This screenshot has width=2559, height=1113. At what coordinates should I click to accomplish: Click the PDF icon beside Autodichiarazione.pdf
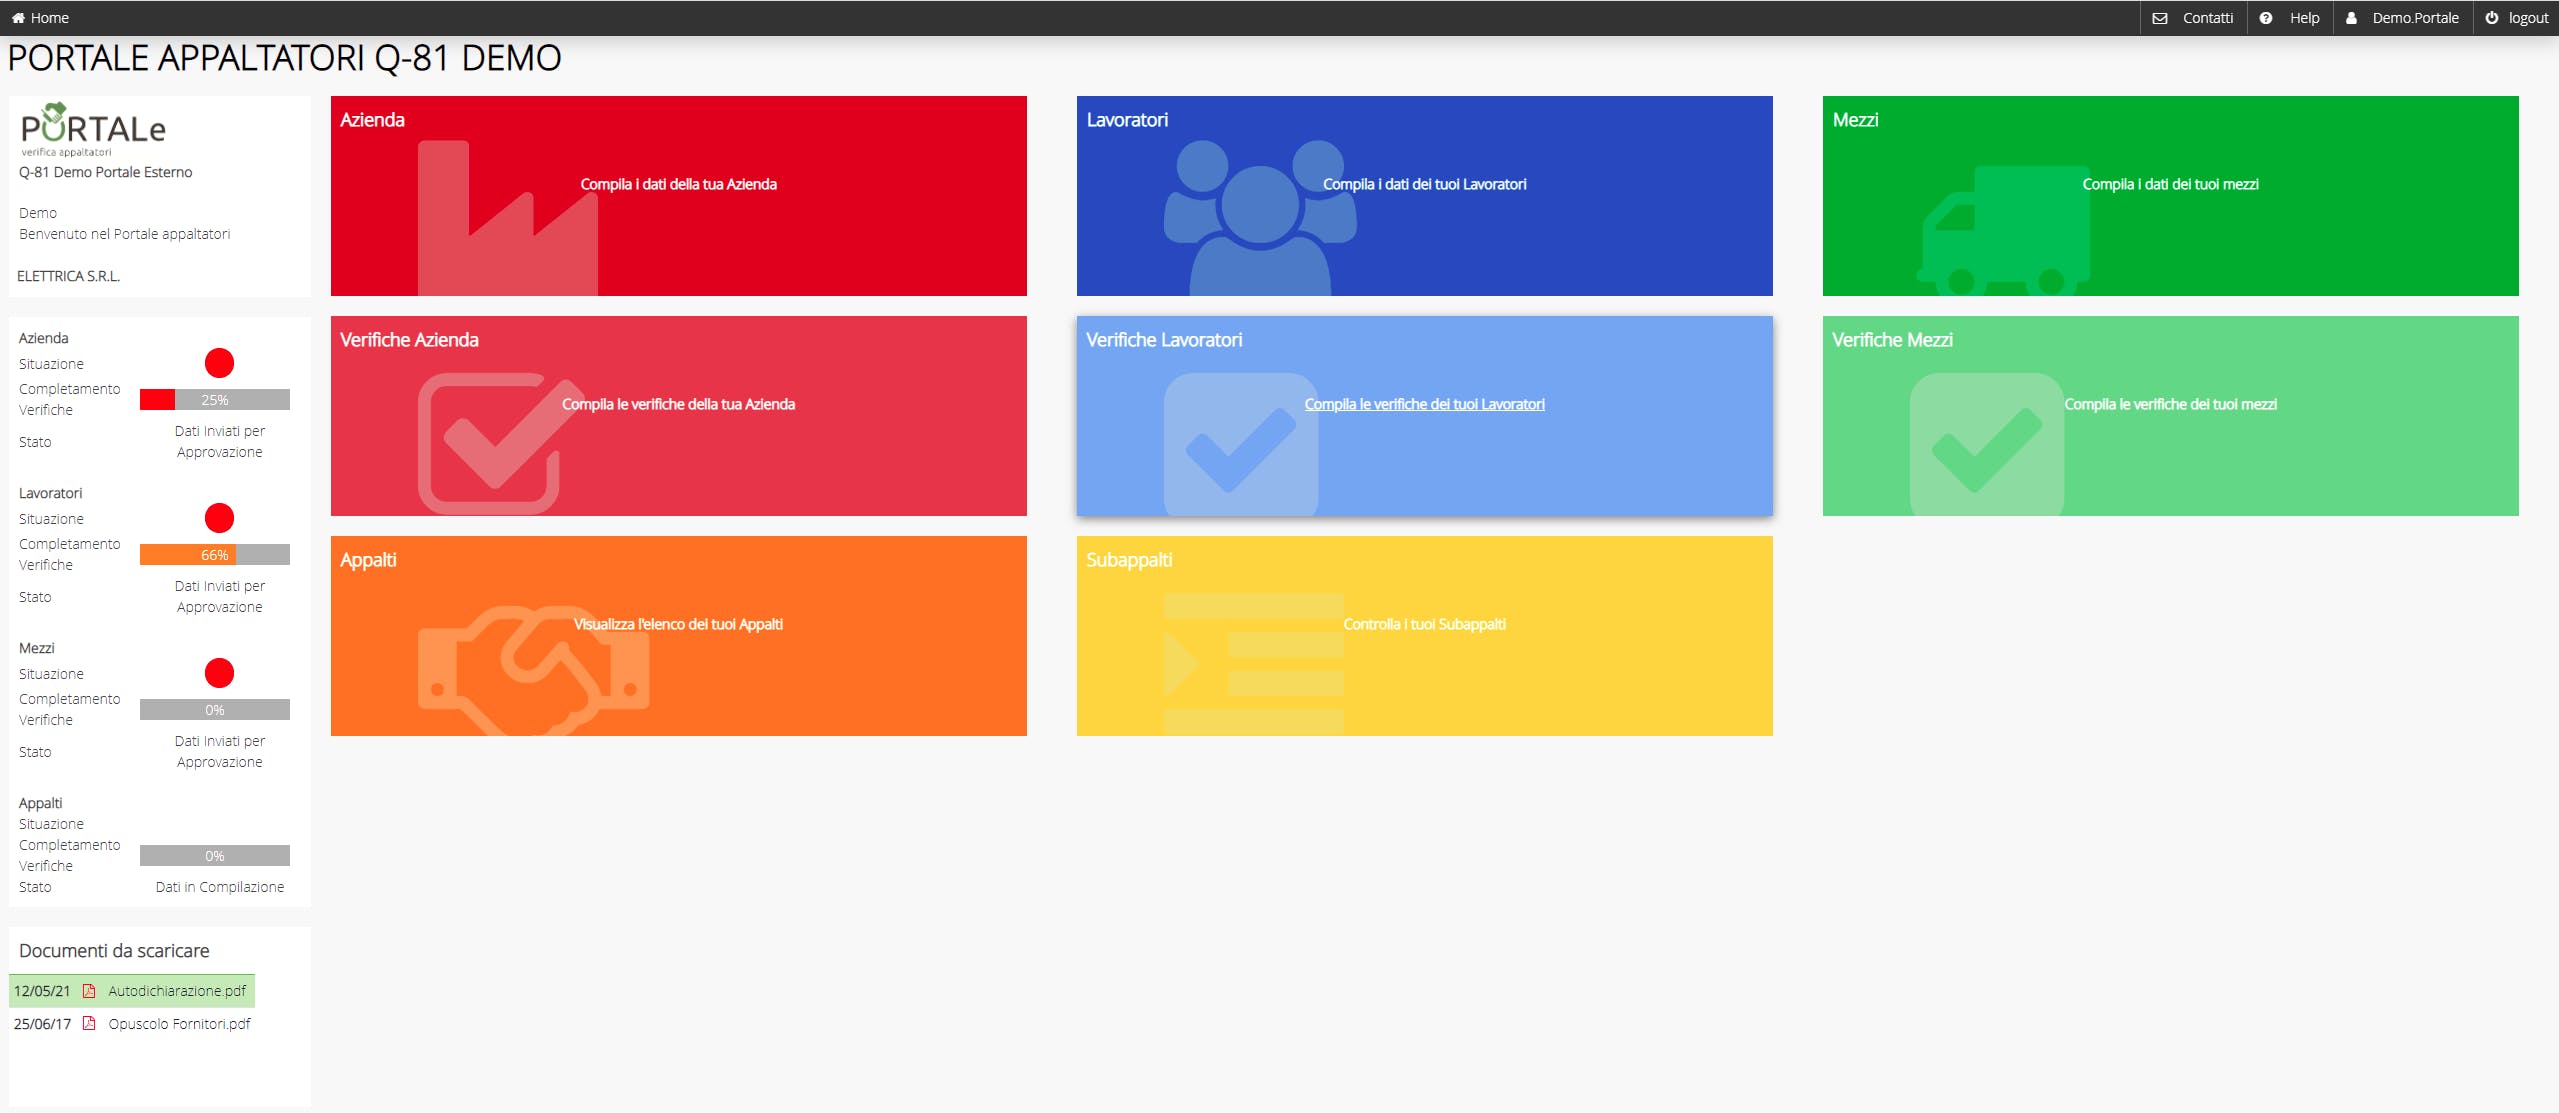click(89, 991)
